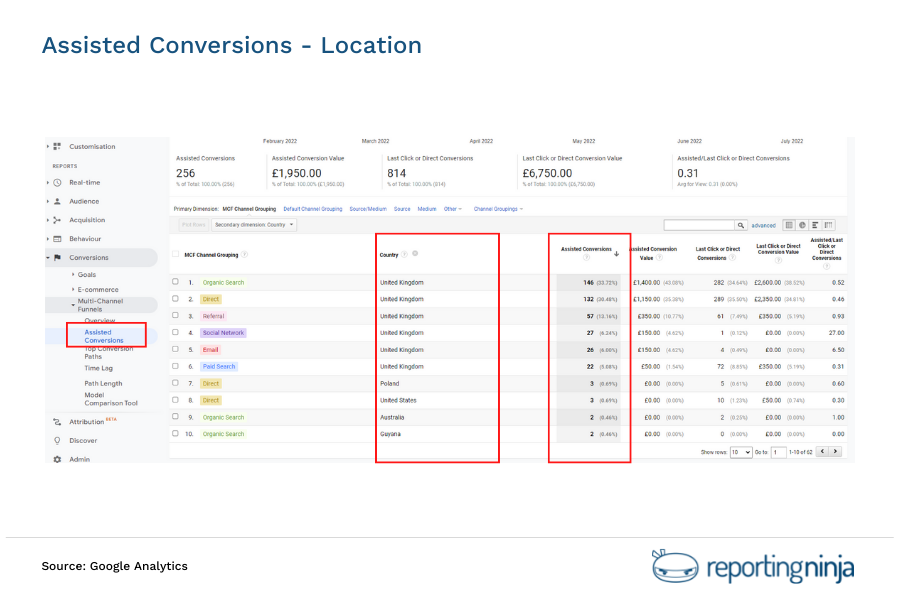This screenshot has height=600, width=900.
Task: Click help icon beside Last Click Conversions
Action: coord(732,258)
